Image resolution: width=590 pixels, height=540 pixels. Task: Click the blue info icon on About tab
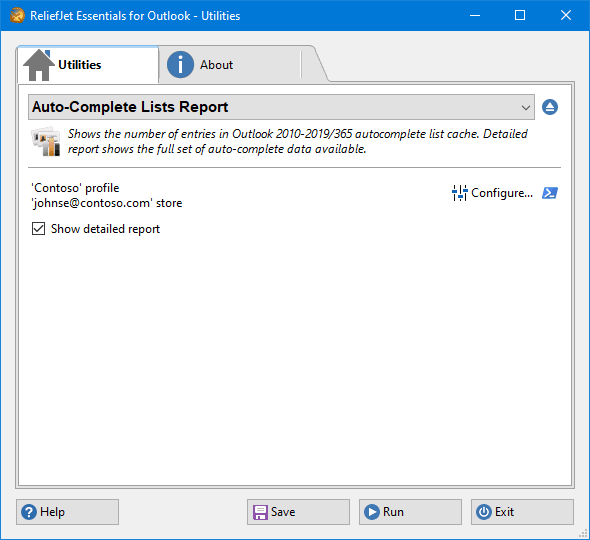pyautogui.click(x=180, y=65)
